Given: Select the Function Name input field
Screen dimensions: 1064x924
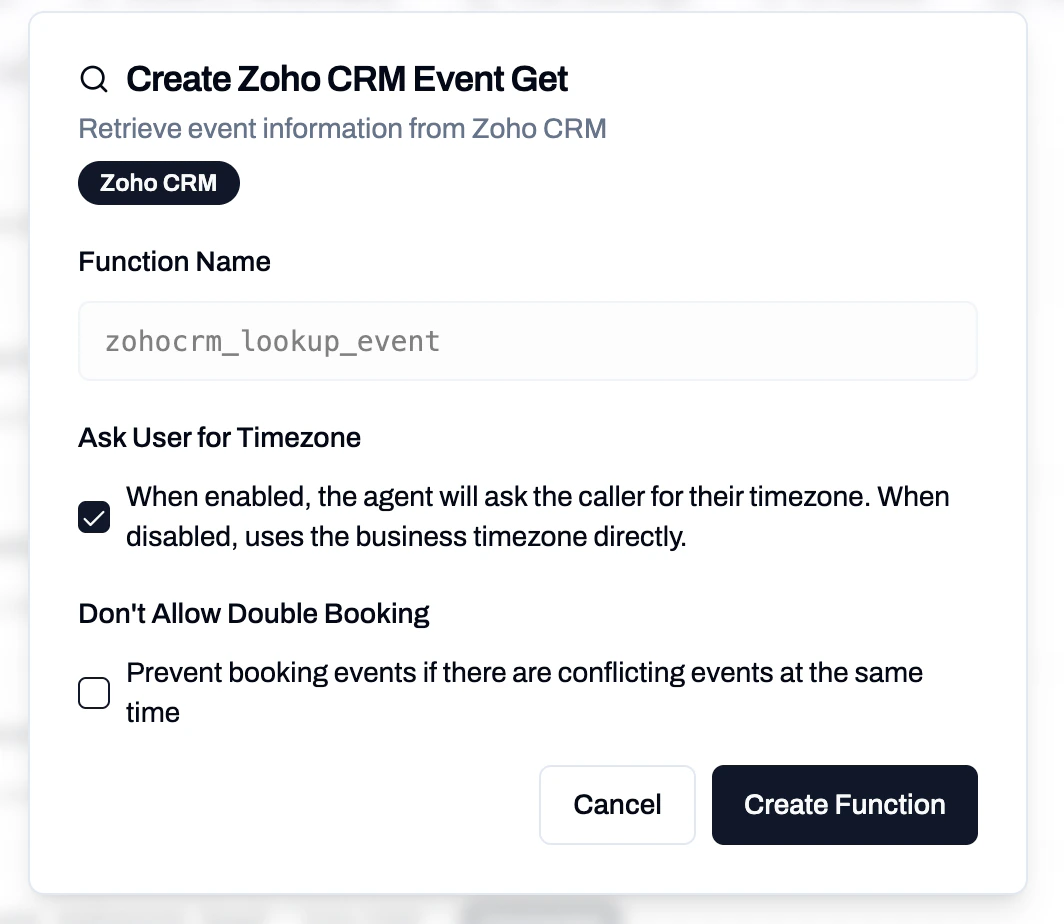Looking at the screenshot, I should [527, 340].
